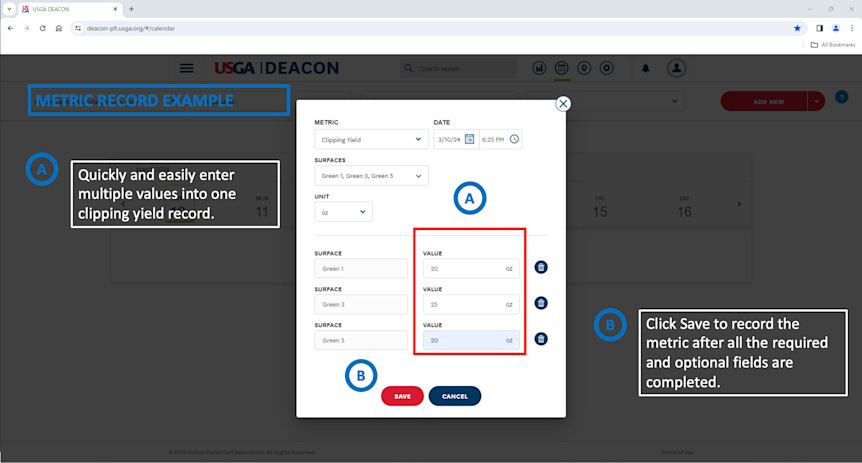Click the USGA DEACON logo

[x=277, y=68]
